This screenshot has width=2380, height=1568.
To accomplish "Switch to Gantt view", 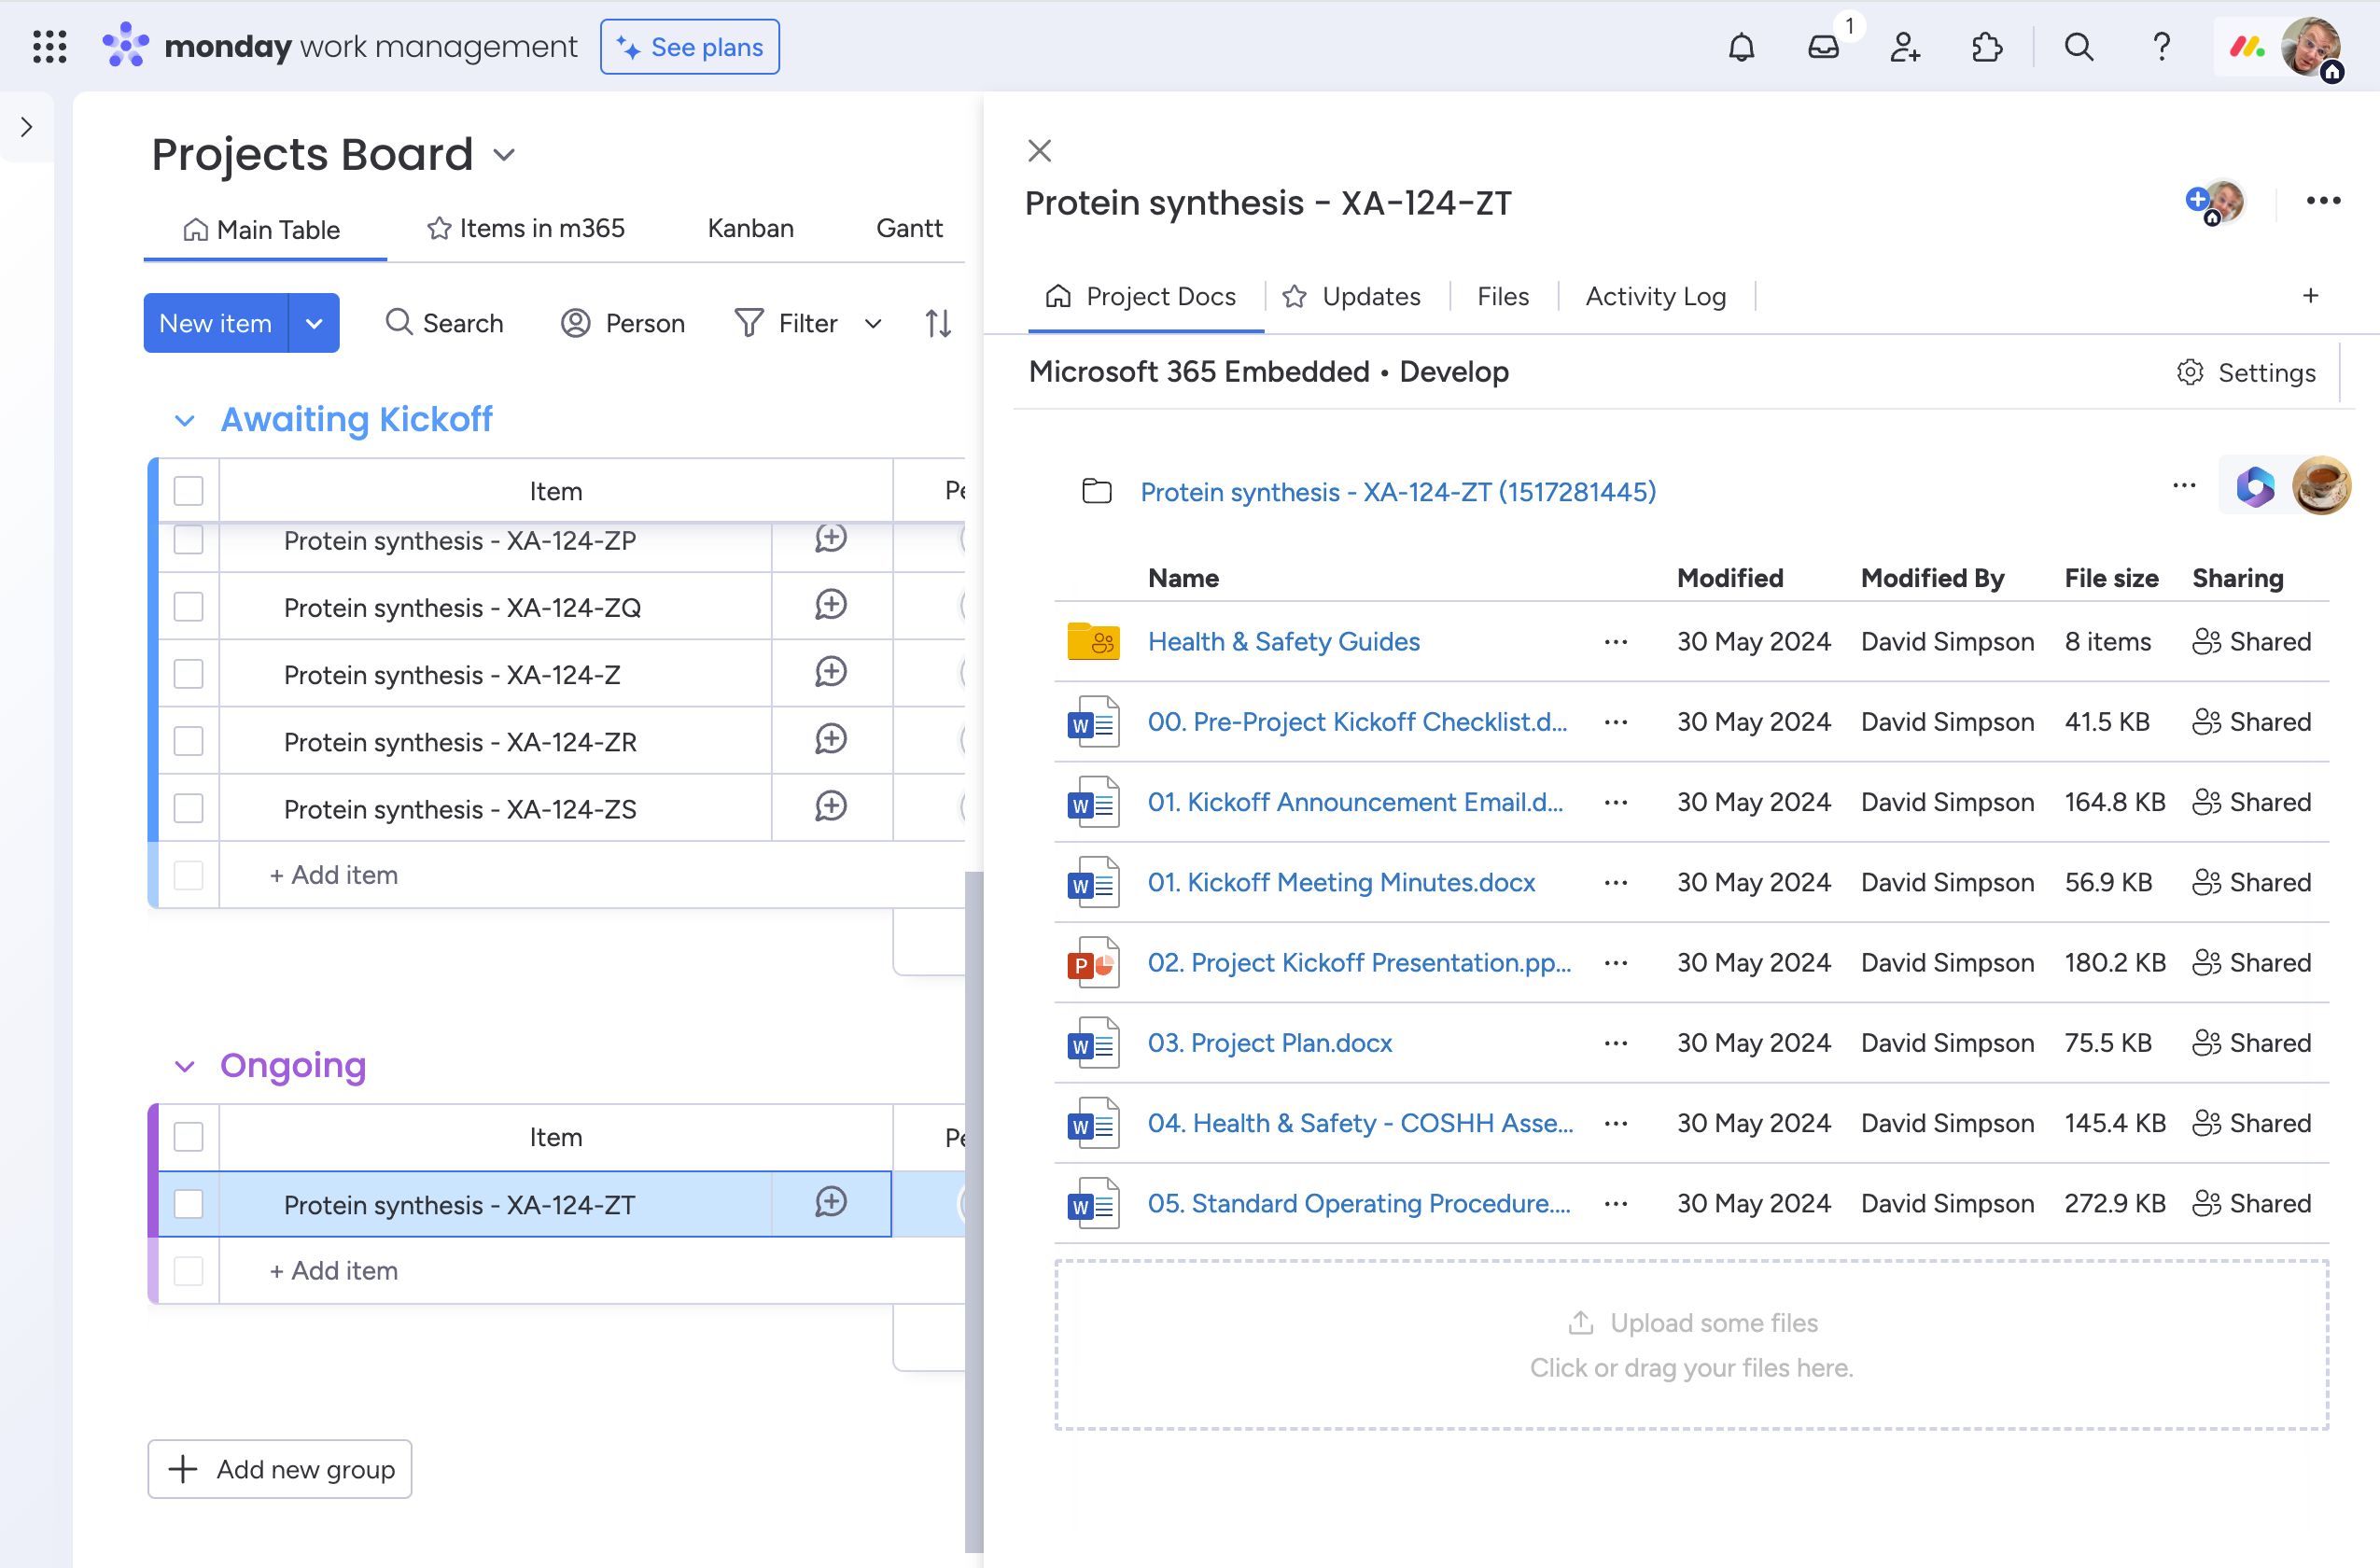I will point(909,229).
